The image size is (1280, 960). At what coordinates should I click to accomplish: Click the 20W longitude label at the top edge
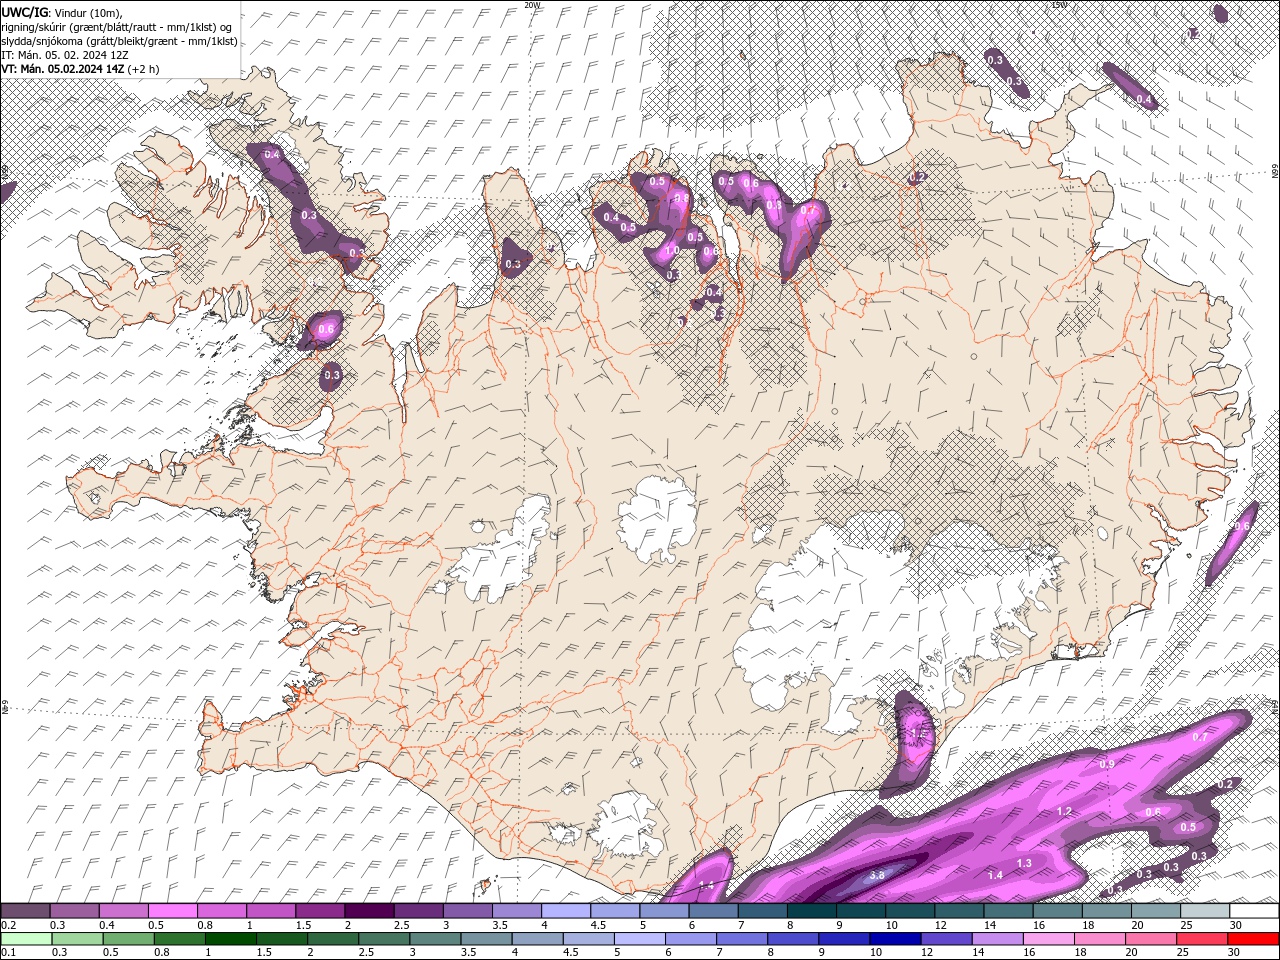point(532,5)
